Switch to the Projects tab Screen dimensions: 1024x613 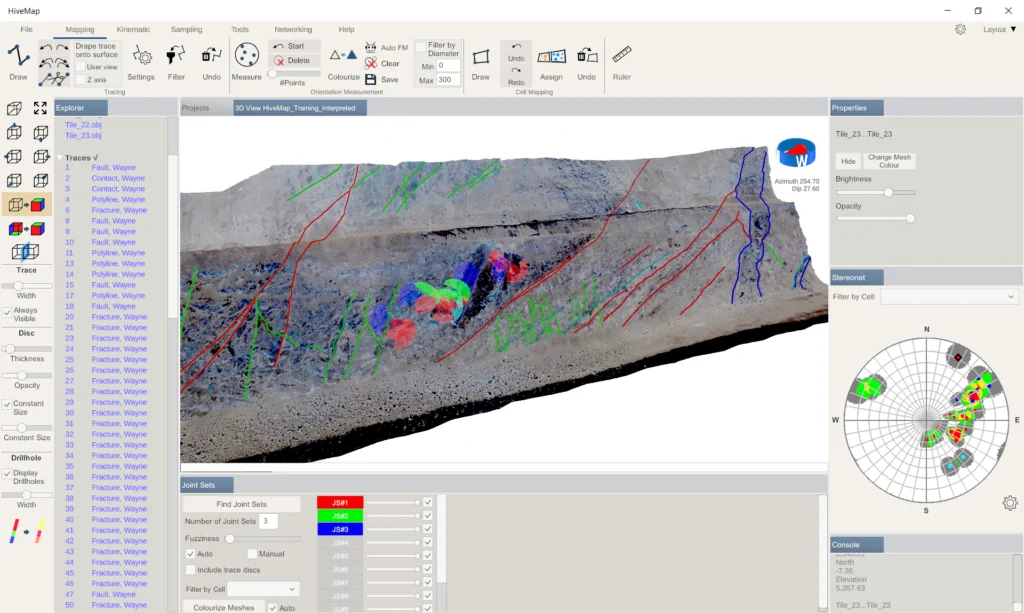195,108
